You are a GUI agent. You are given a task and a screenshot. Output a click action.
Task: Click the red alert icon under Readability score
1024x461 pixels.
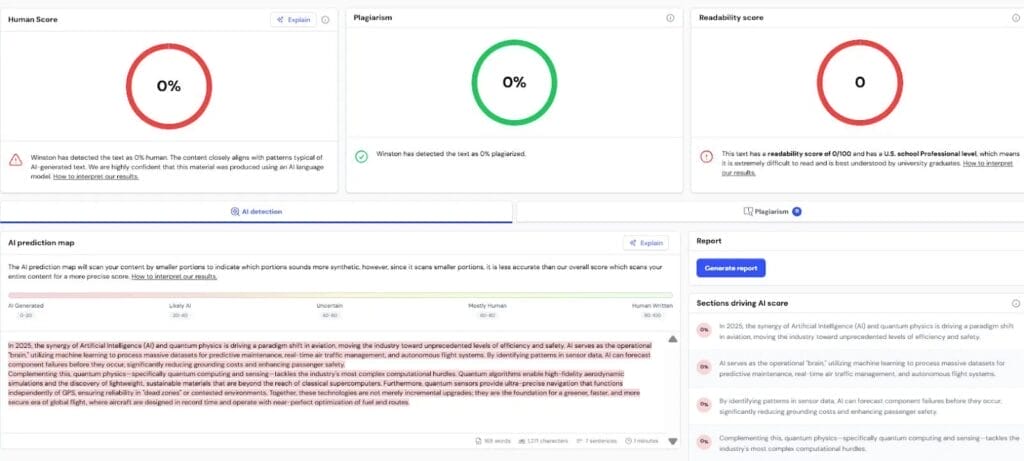tap(706, 156)
